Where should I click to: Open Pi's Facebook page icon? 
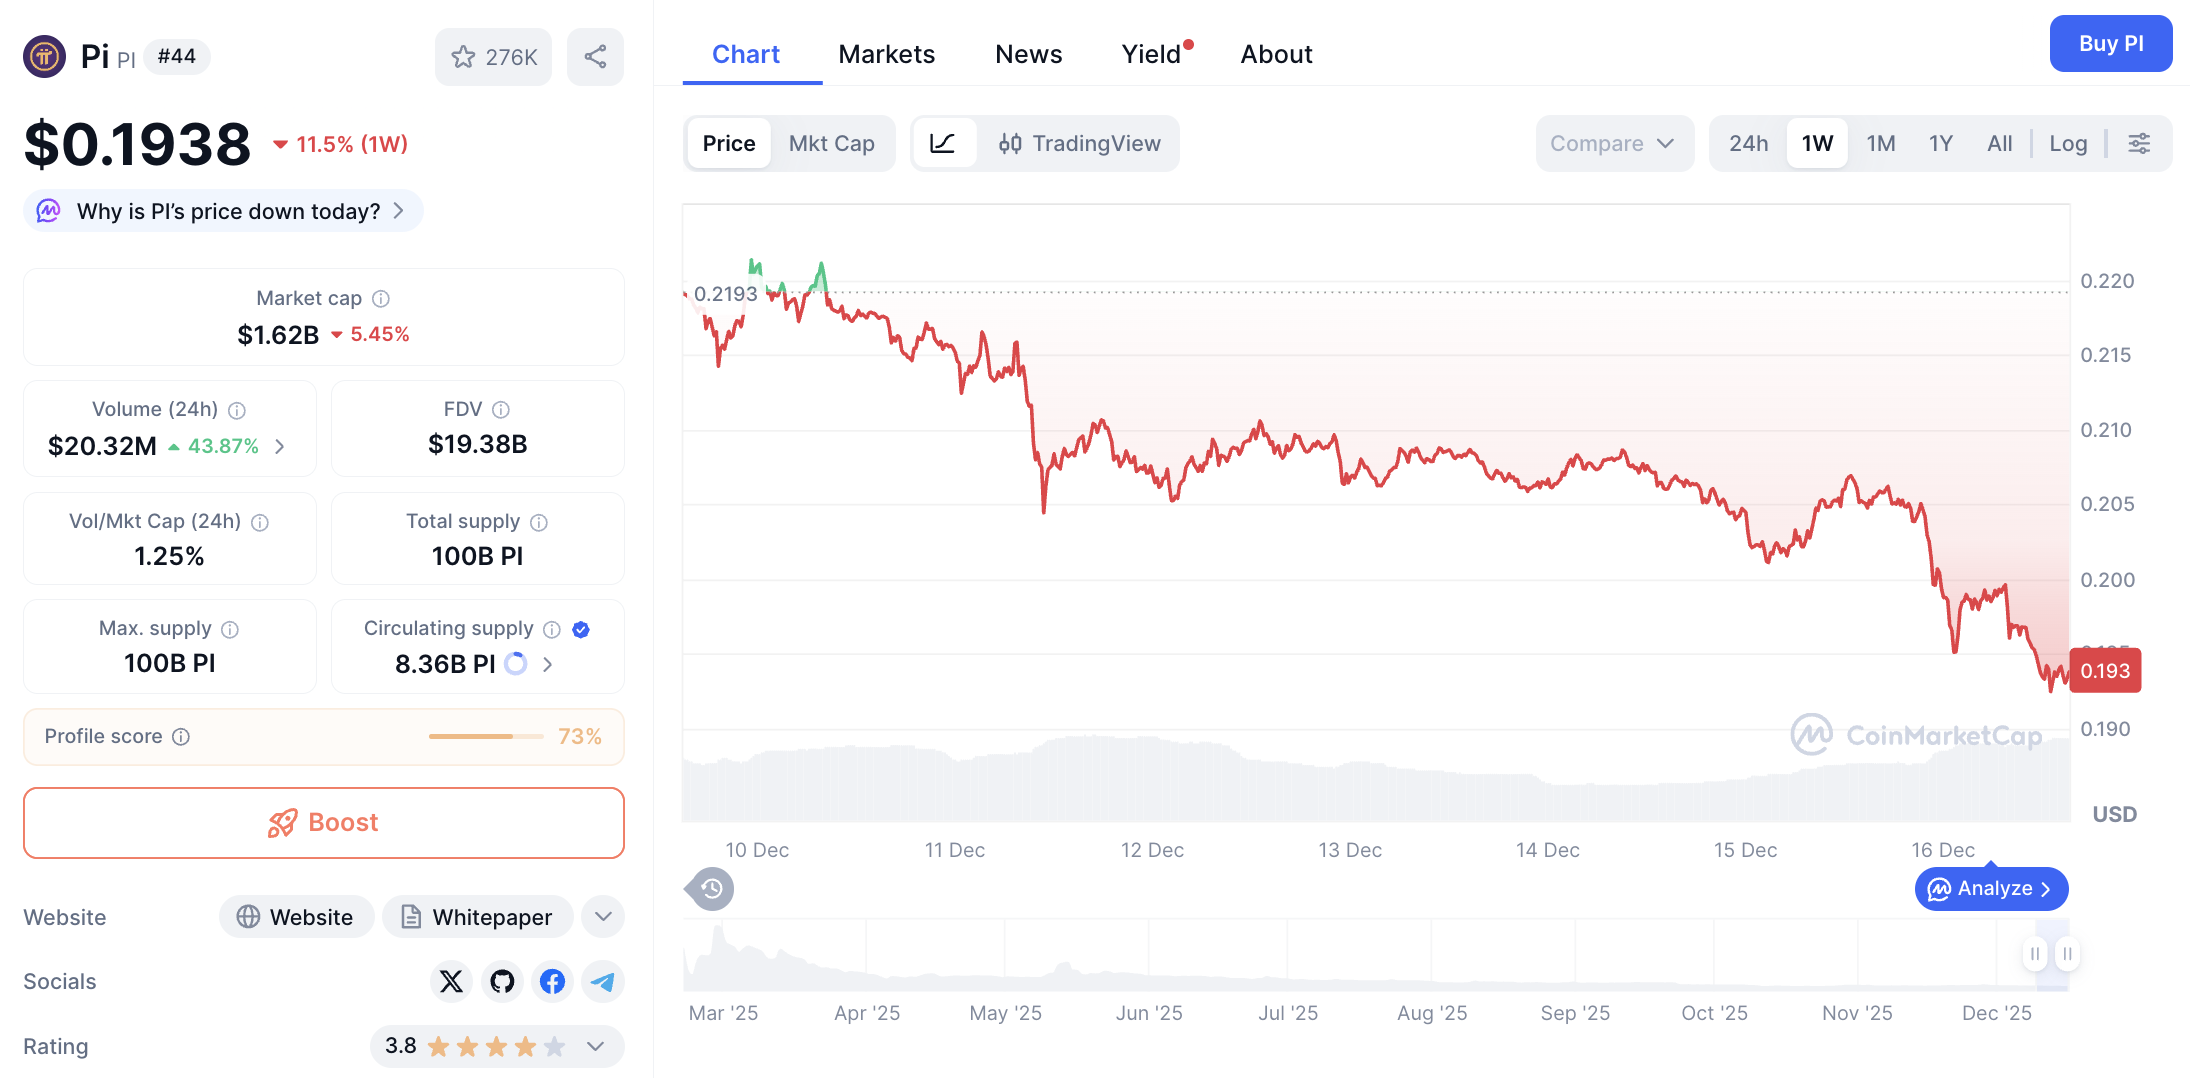tap(551, 981)
